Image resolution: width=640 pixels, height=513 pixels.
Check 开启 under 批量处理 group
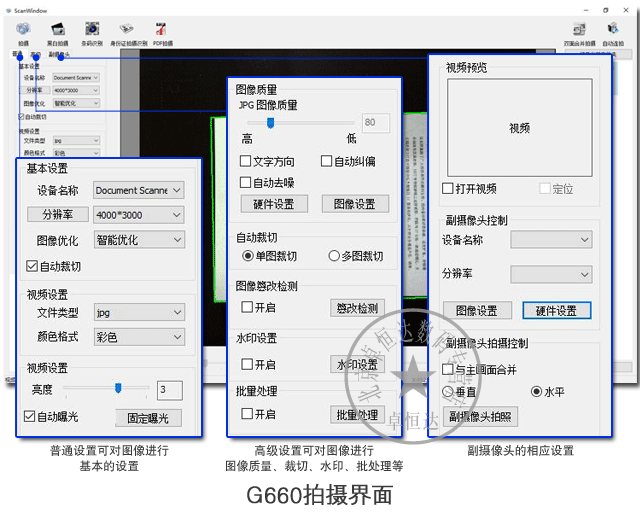click(x=247, y=413)
